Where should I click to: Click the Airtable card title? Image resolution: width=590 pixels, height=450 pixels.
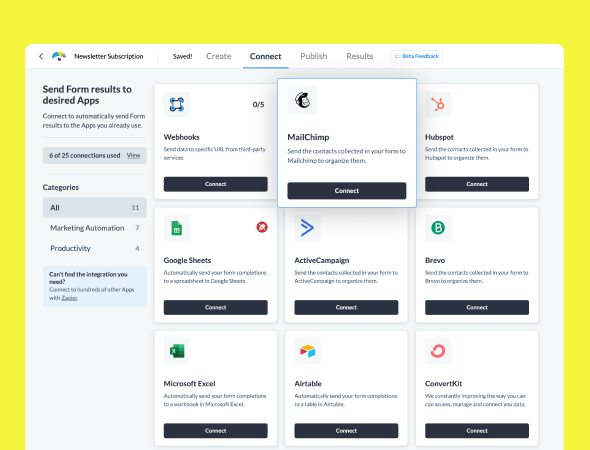tap(308, 384)
